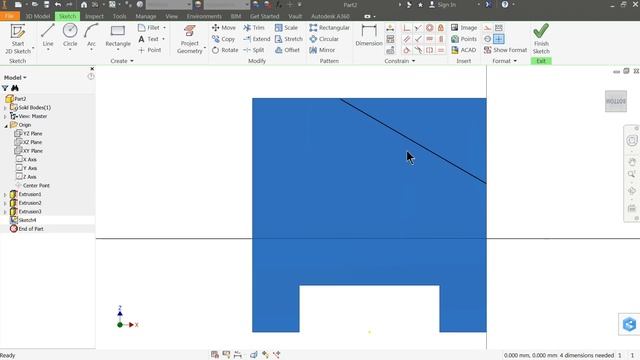Choose the Fillet tool
640x360 pixels.
[152, 27]
